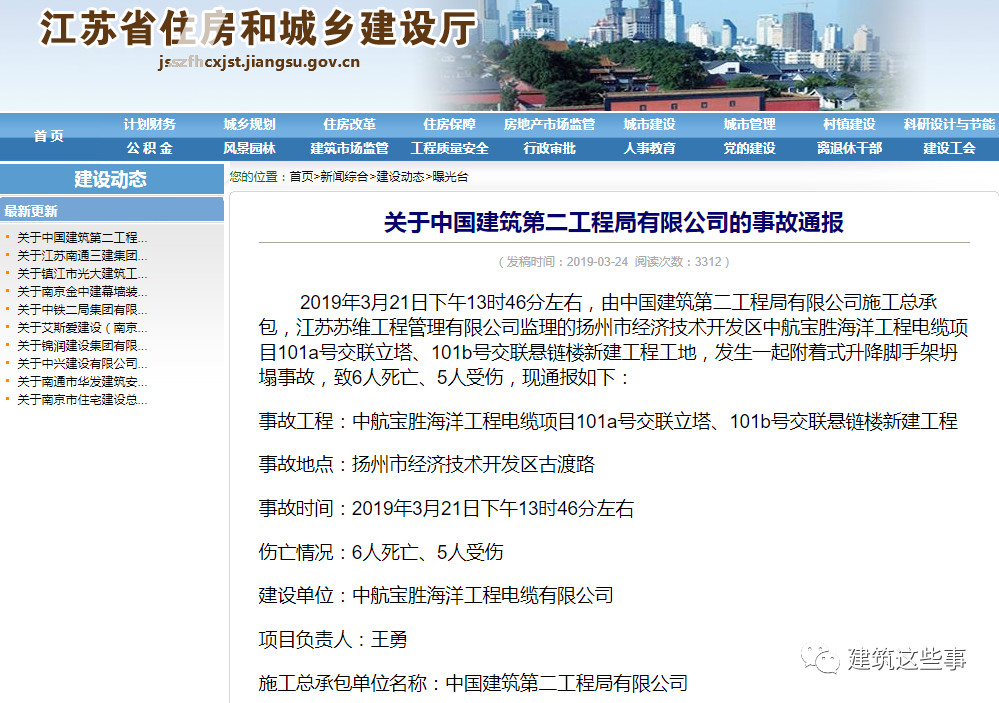Viewport: 999px width, 703px height.
Task: Click 首页 in the breadcrumb path
Action: coord(301,177)
